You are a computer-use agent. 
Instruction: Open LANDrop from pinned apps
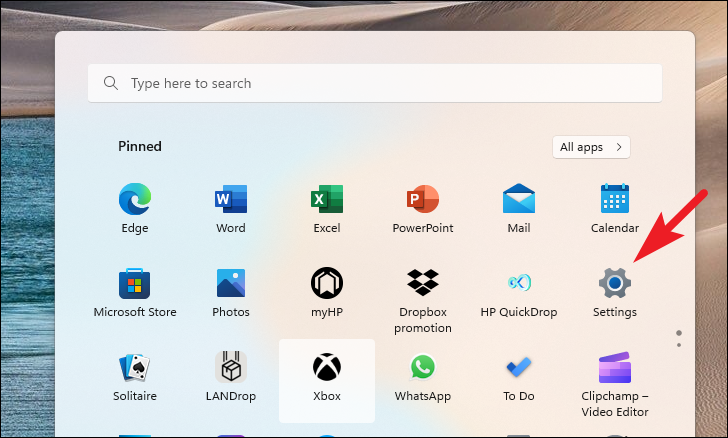(231, 376)
